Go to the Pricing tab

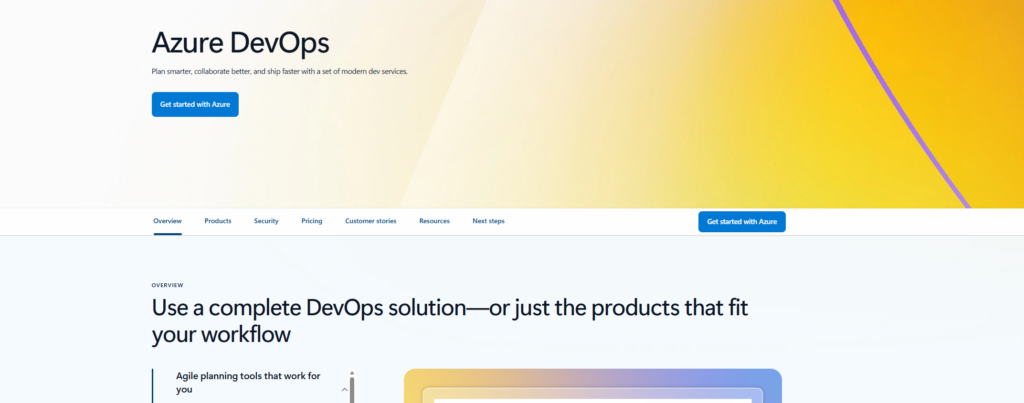312,221
